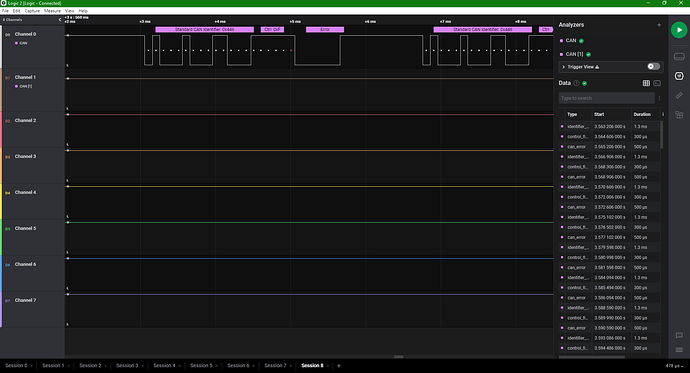Open the feedback chat bubble icon

[679, 335]
